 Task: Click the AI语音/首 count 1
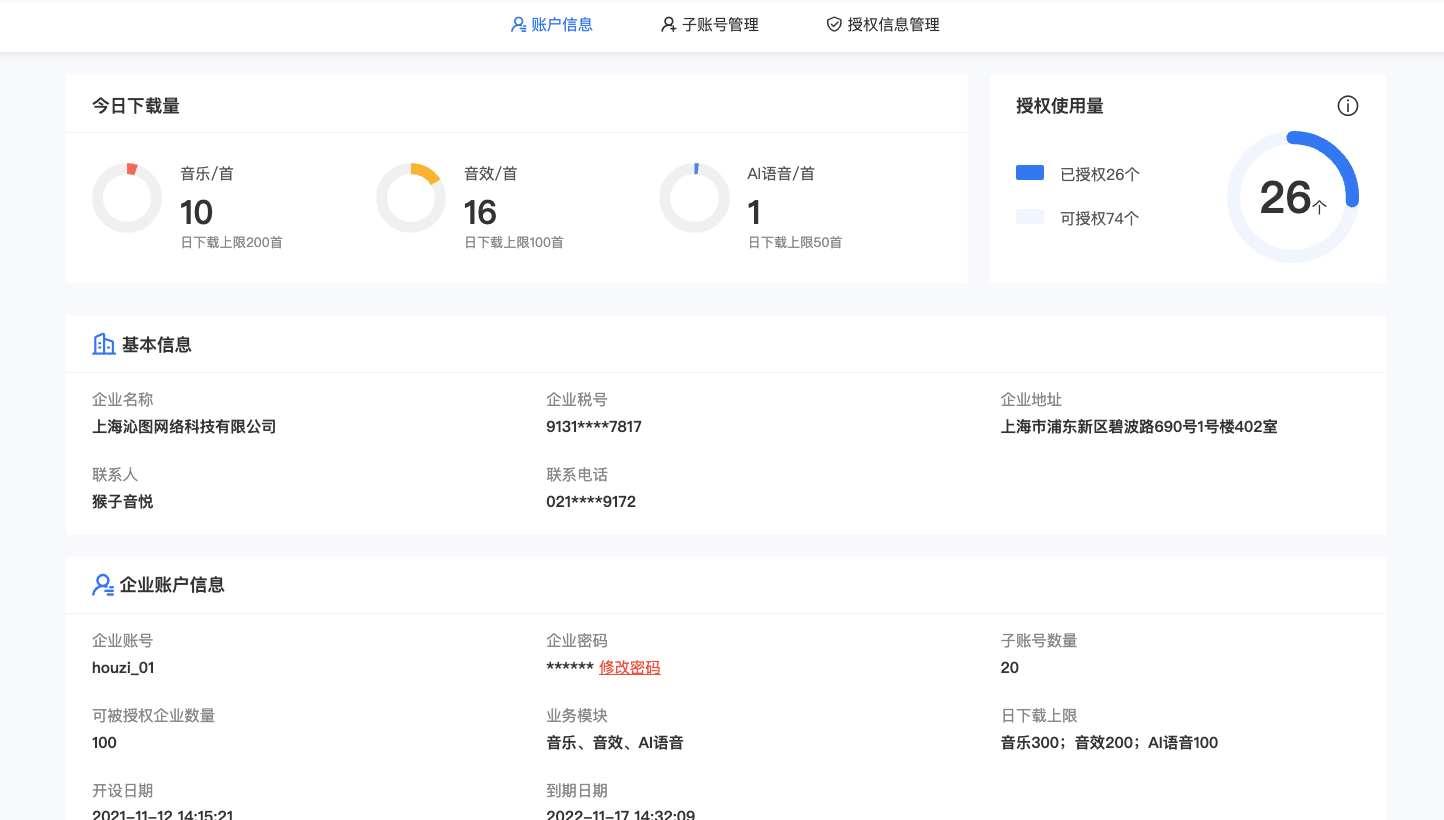[754, 212]
